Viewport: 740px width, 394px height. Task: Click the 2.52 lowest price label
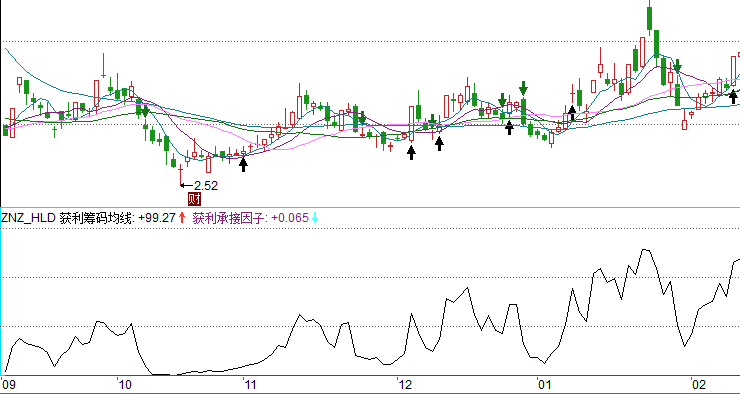(x=206, y=186)
